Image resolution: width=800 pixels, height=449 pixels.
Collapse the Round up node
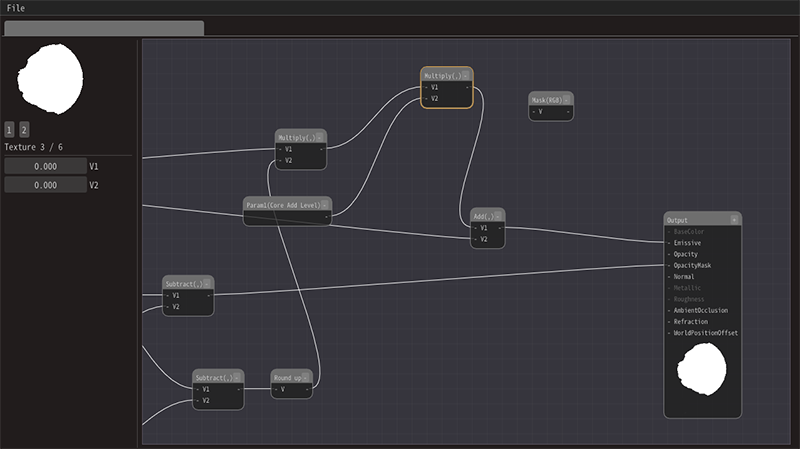(307, 378)
